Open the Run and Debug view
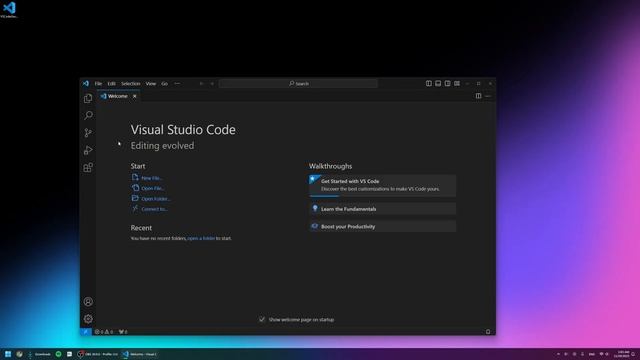640x360 pixels. (88, 150)
